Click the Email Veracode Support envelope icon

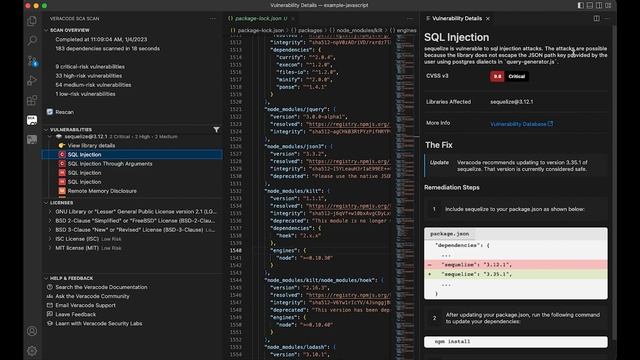pyautogui.click(x=50, y=305)
